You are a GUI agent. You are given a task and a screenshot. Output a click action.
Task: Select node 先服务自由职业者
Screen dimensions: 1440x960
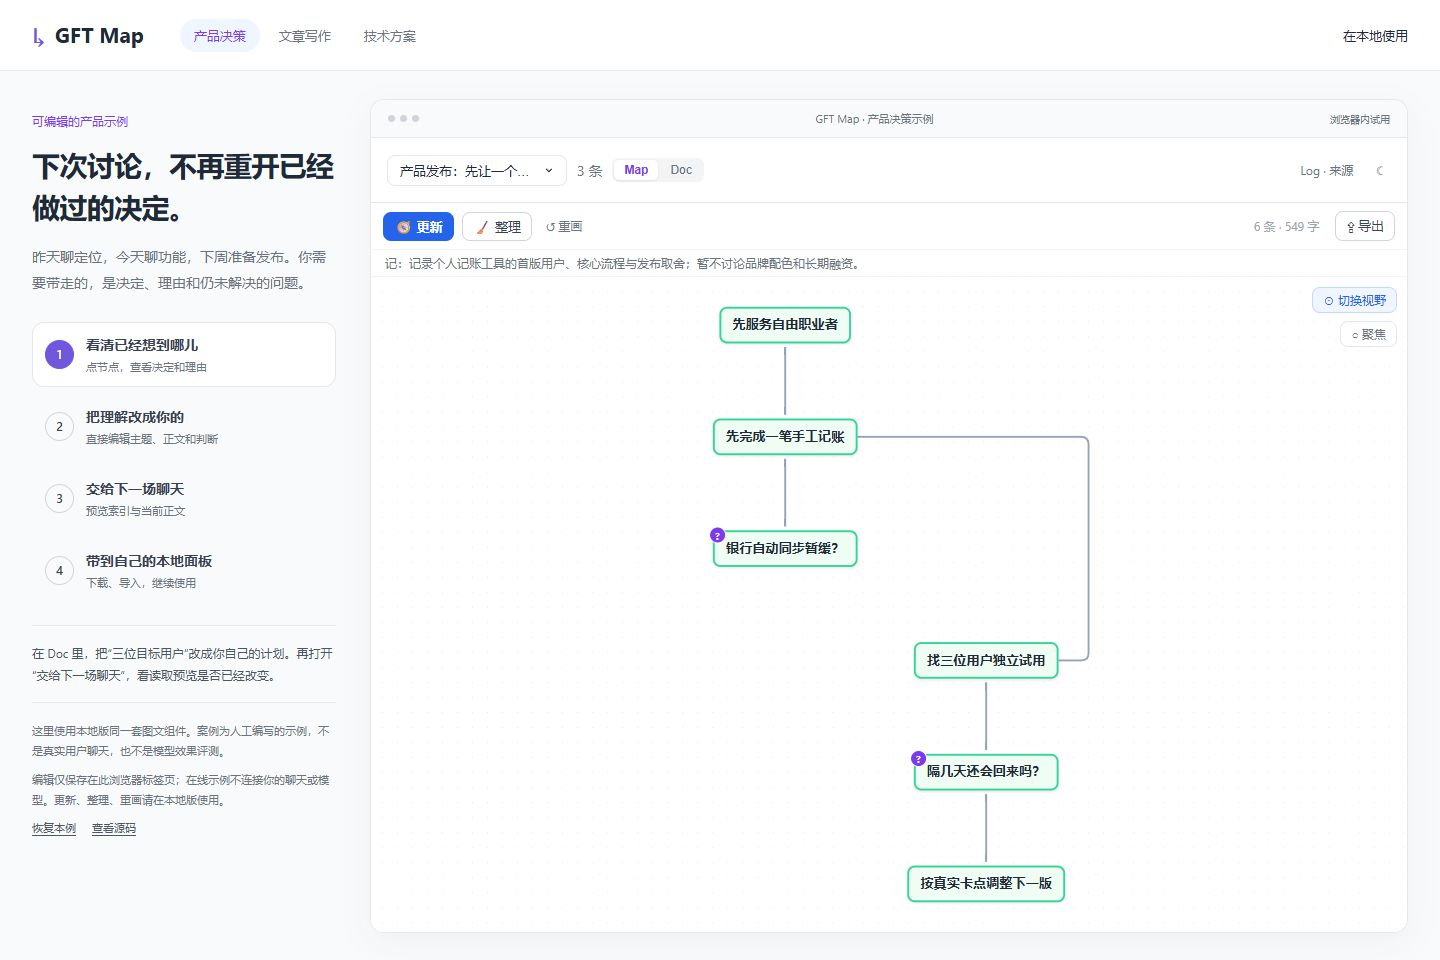(x=785, y=325)
